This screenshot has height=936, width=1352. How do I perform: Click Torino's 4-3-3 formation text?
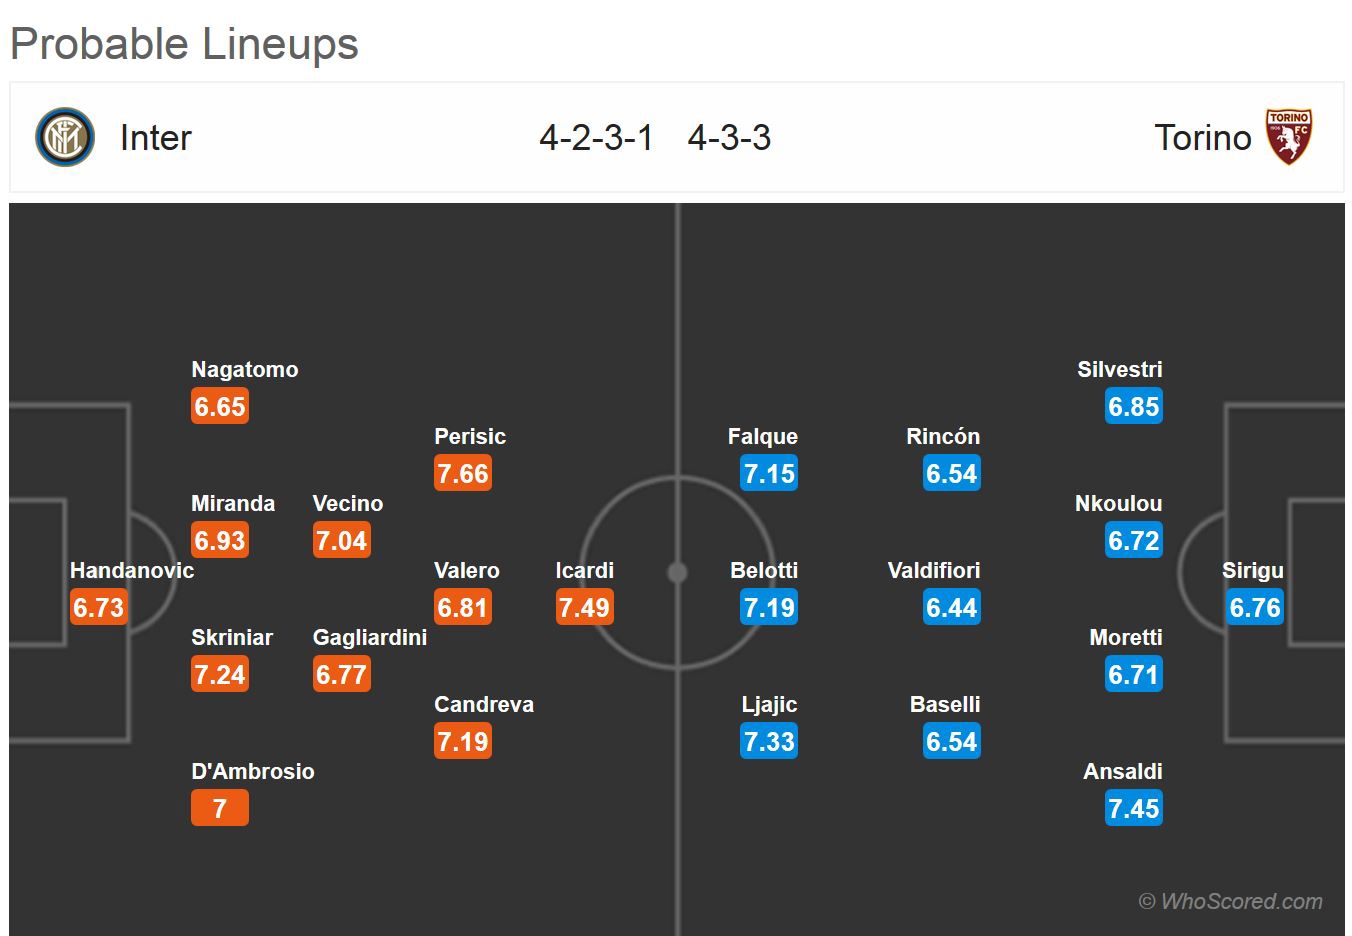pos(729,138)
